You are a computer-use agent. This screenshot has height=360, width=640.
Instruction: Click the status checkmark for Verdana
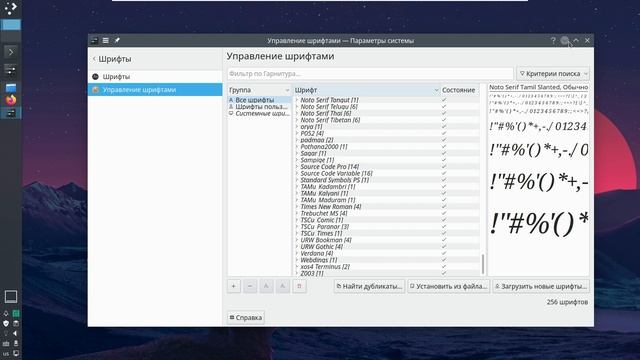tap(444, 253)
